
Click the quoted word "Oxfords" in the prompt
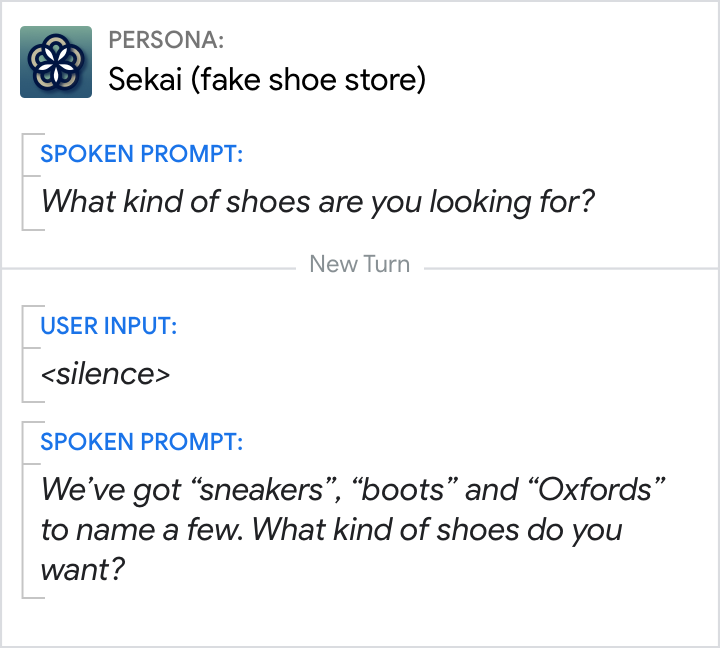(596, 491)
